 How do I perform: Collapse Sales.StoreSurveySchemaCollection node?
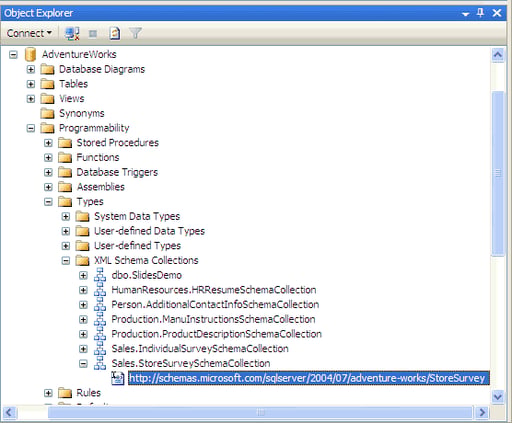tap(83, 363)
